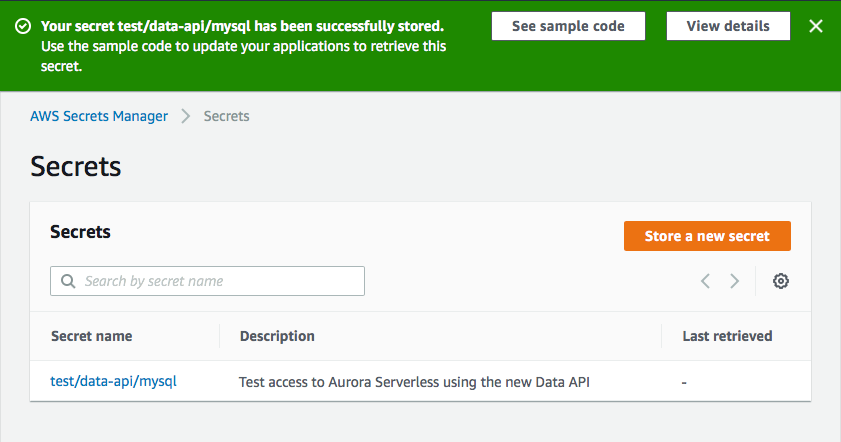Image resolution: width=841 pixels, height=442 pixels.
Task: Open table preferences gear icon
Action: (780, 281)
